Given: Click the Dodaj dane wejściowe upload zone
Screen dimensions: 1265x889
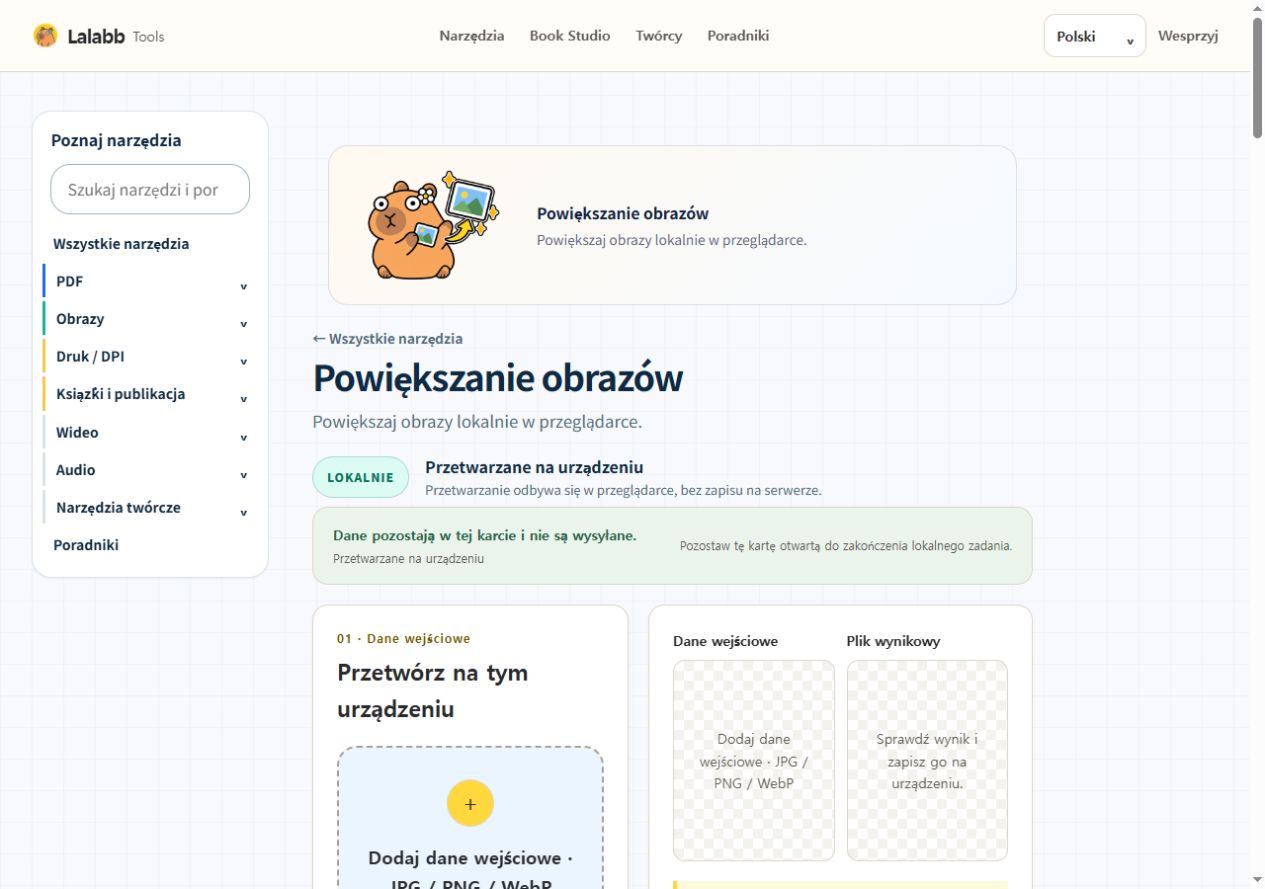Looking at the screenshot, I should (x=470, y=817).
